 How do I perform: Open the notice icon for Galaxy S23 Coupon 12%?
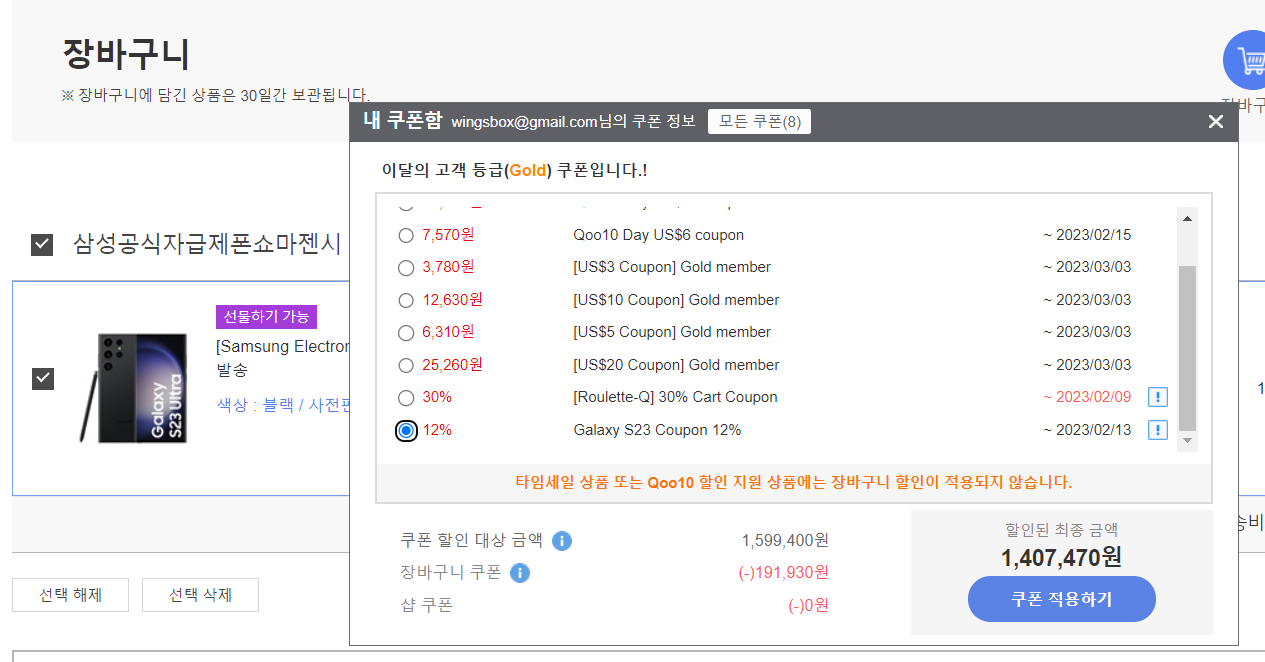tap(1157, 430)
